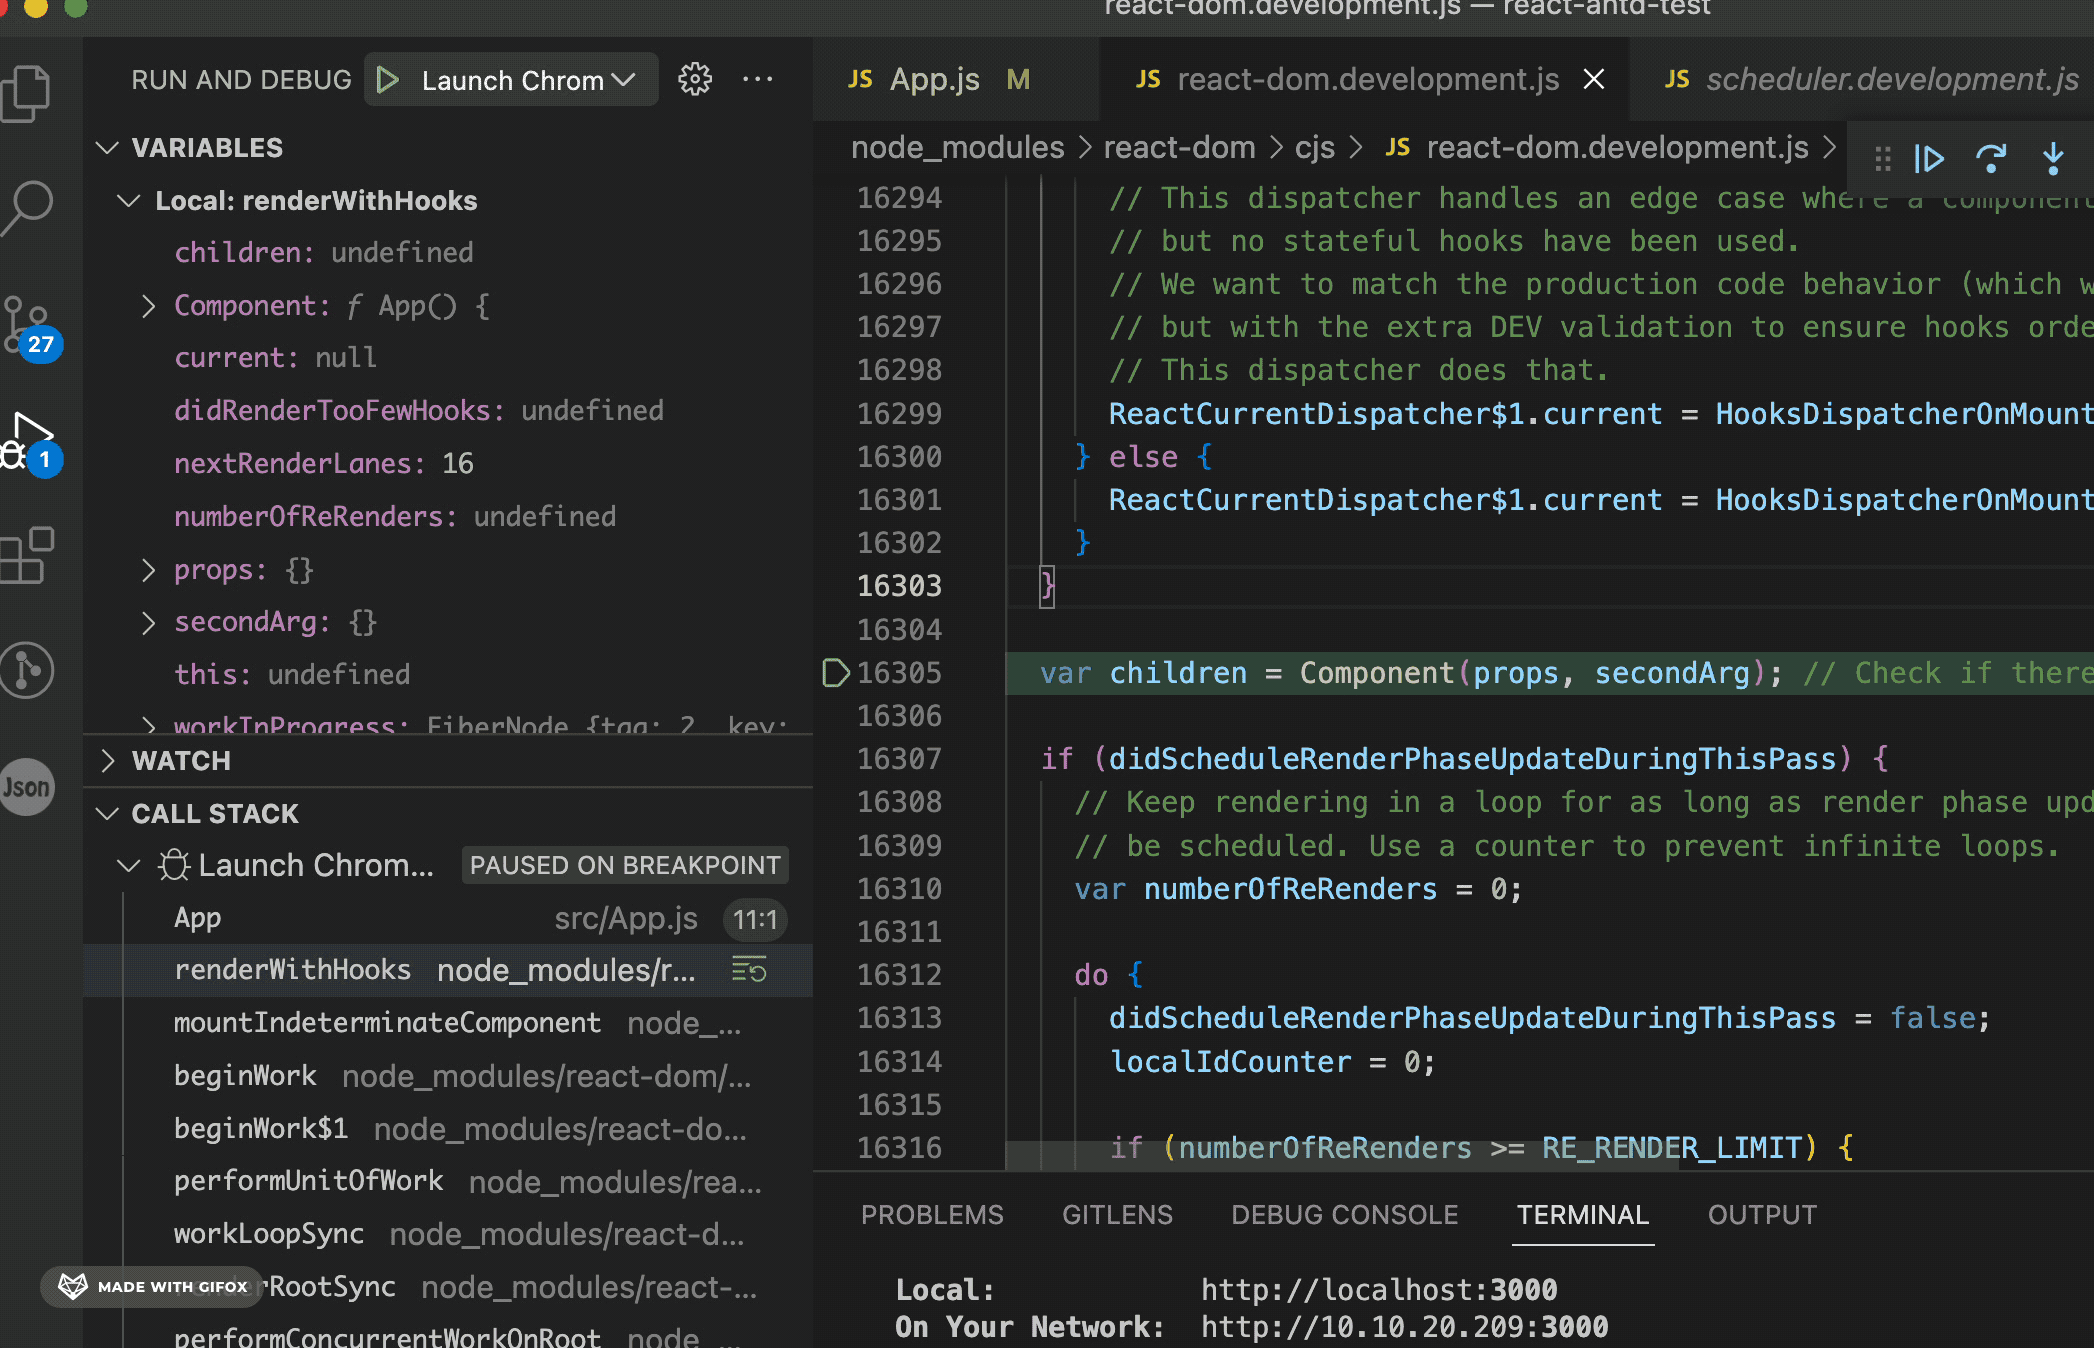Open launch.json via the gear icon
Viewport: 2094px width, 1348px height.
pos(695,80)
